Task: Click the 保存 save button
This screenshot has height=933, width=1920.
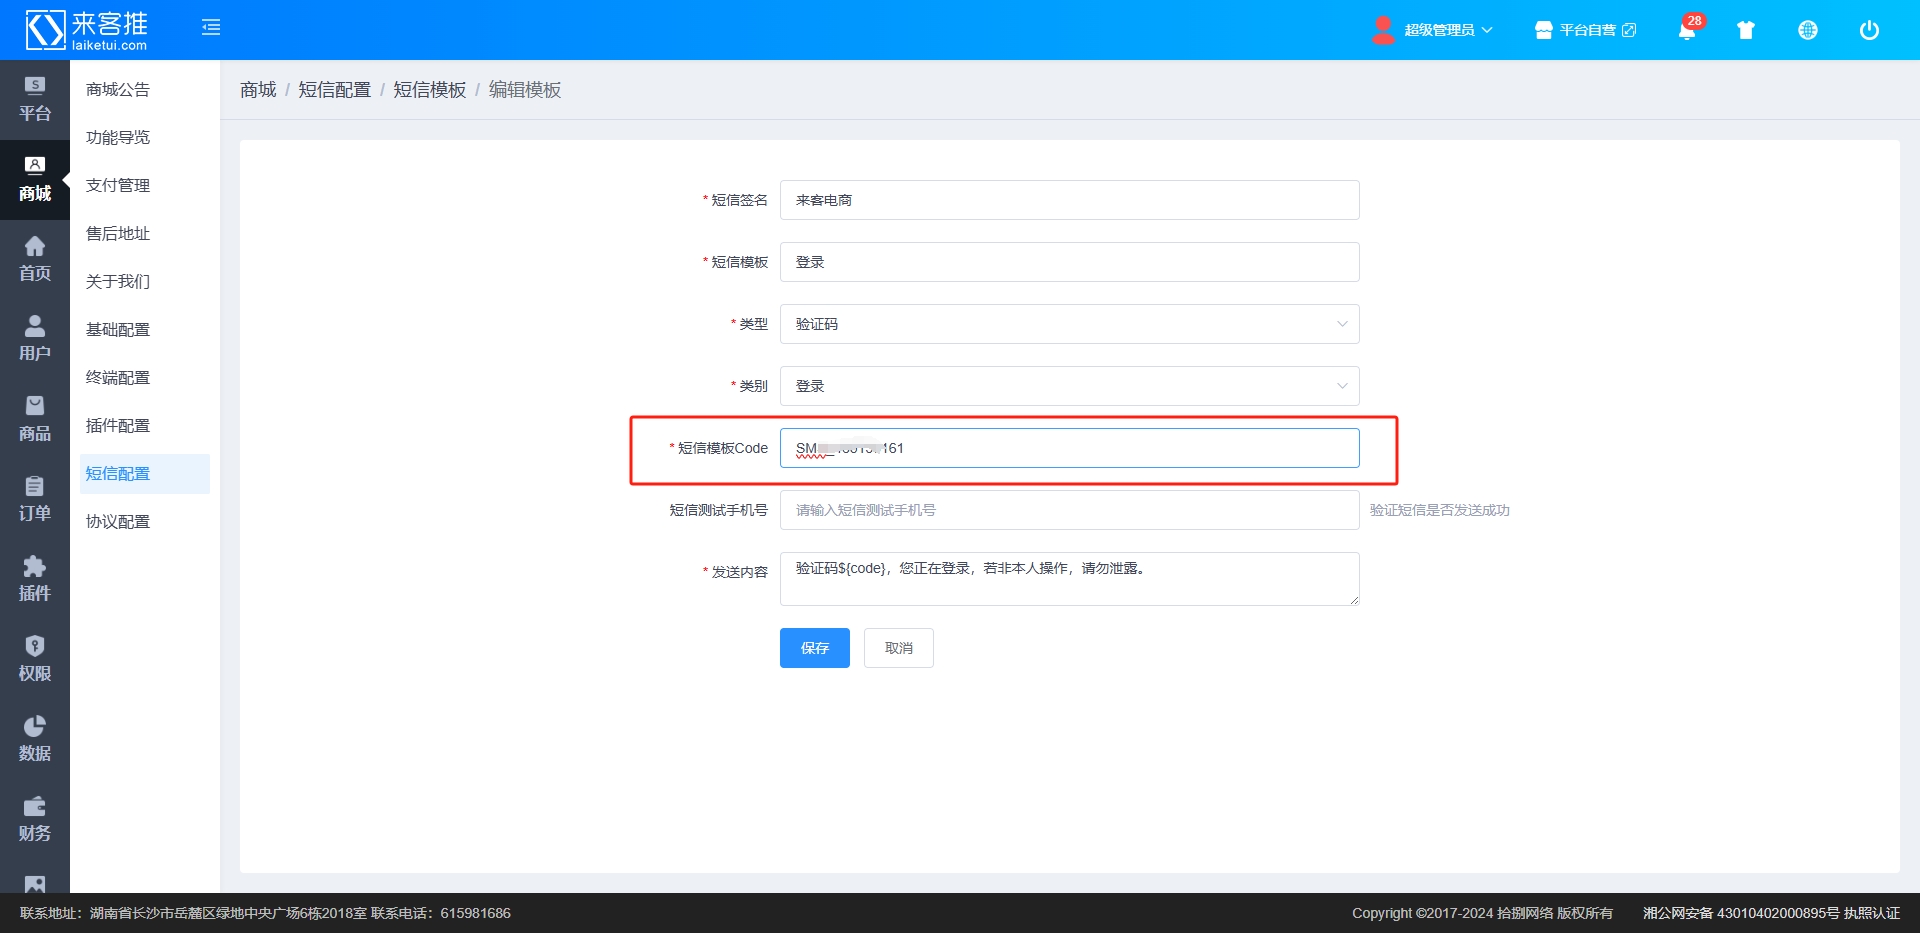Action: point(814,648)
